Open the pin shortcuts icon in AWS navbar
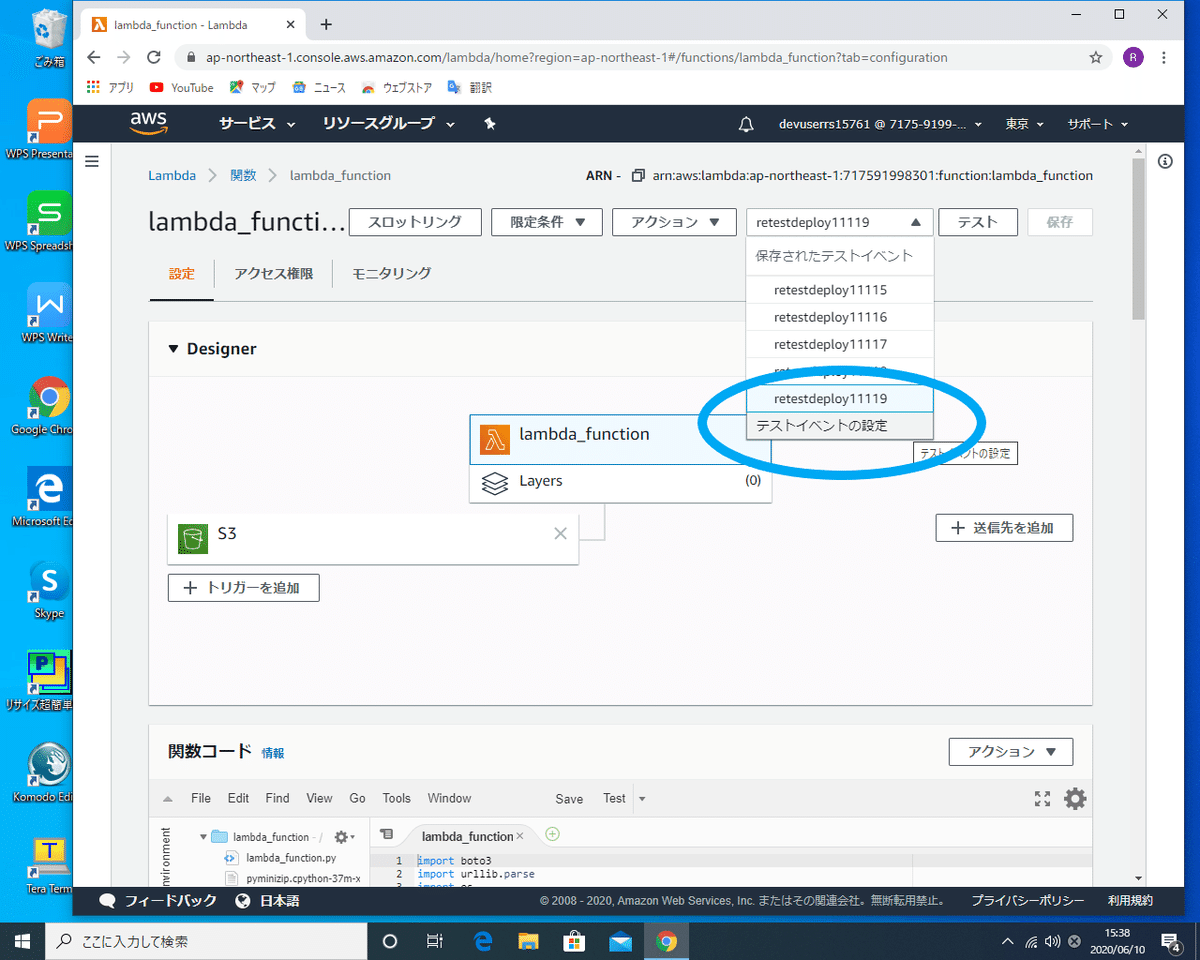The image size is (1200, 960). pos(489,124)
